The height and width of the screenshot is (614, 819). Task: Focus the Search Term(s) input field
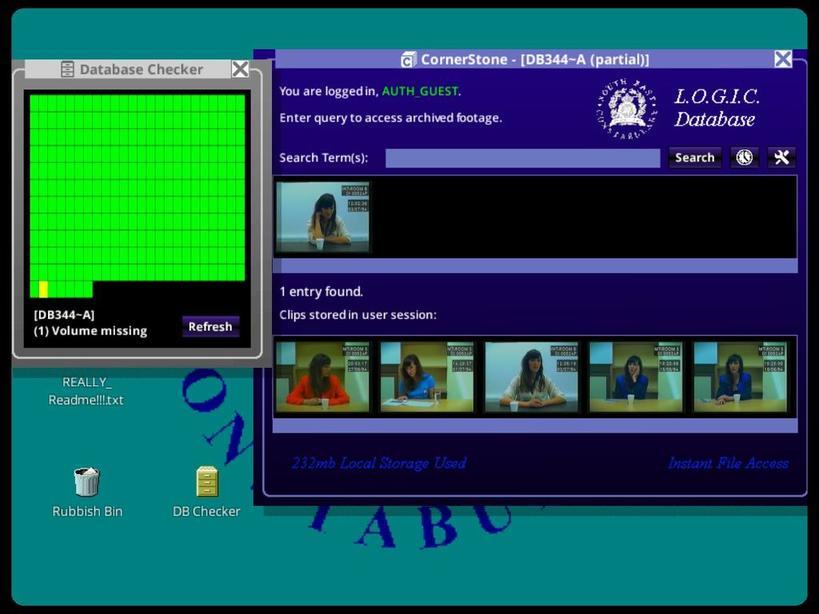click(x=522, y=158)
